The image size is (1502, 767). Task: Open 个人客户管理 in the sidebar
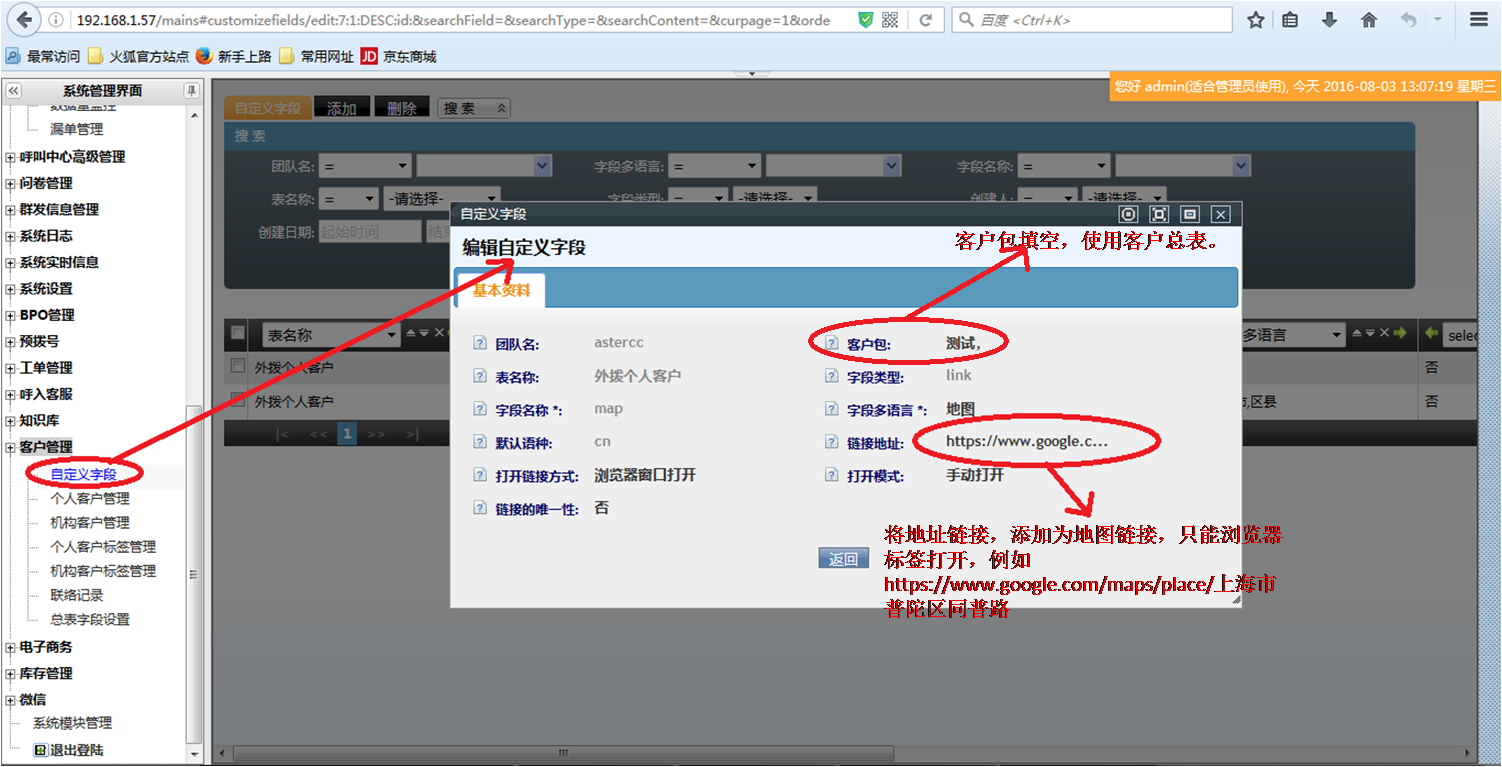[90, 498]
